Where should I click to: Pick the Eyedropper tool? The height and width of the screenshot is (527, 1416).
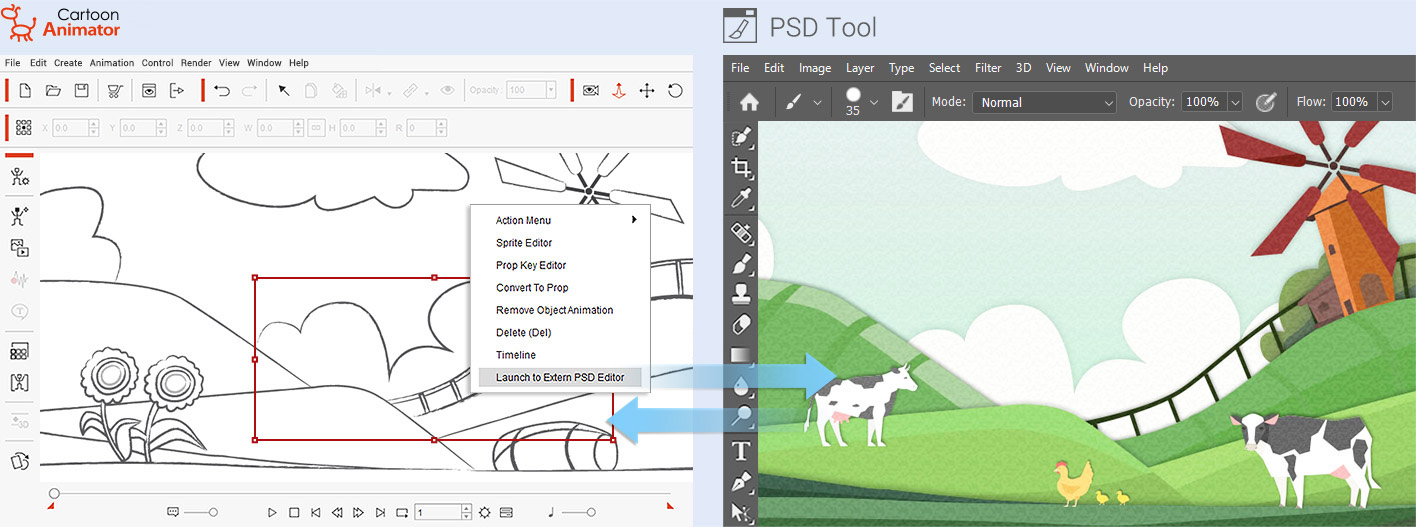coord(741,198)
